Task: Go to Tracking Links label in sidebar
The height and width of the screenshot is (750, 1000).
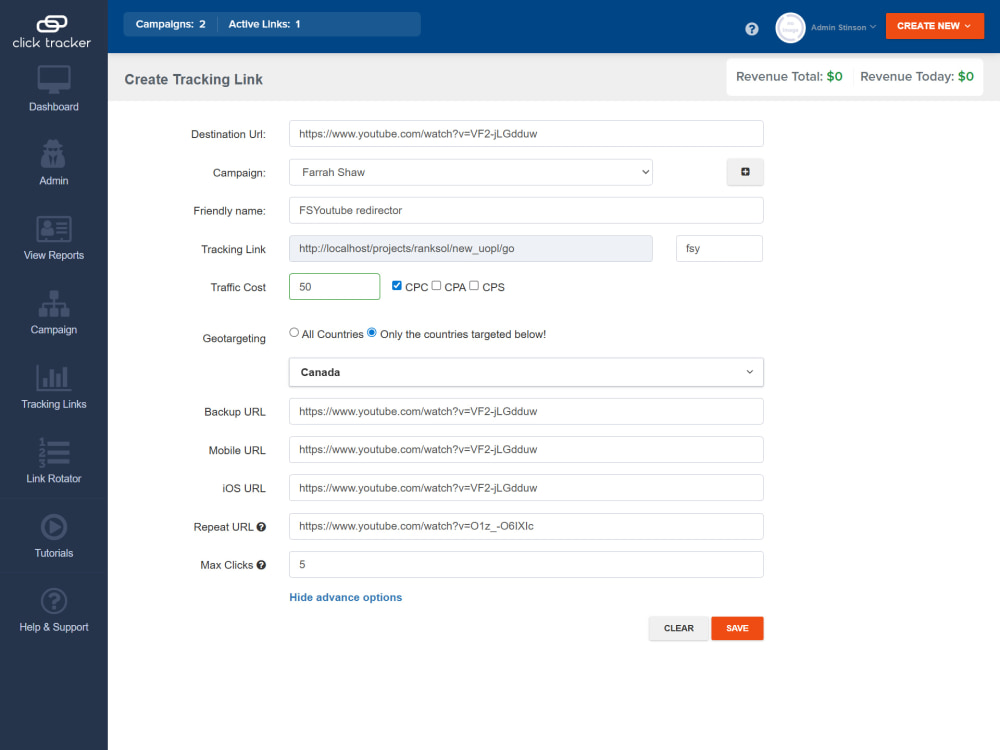Action: (54, 404)
